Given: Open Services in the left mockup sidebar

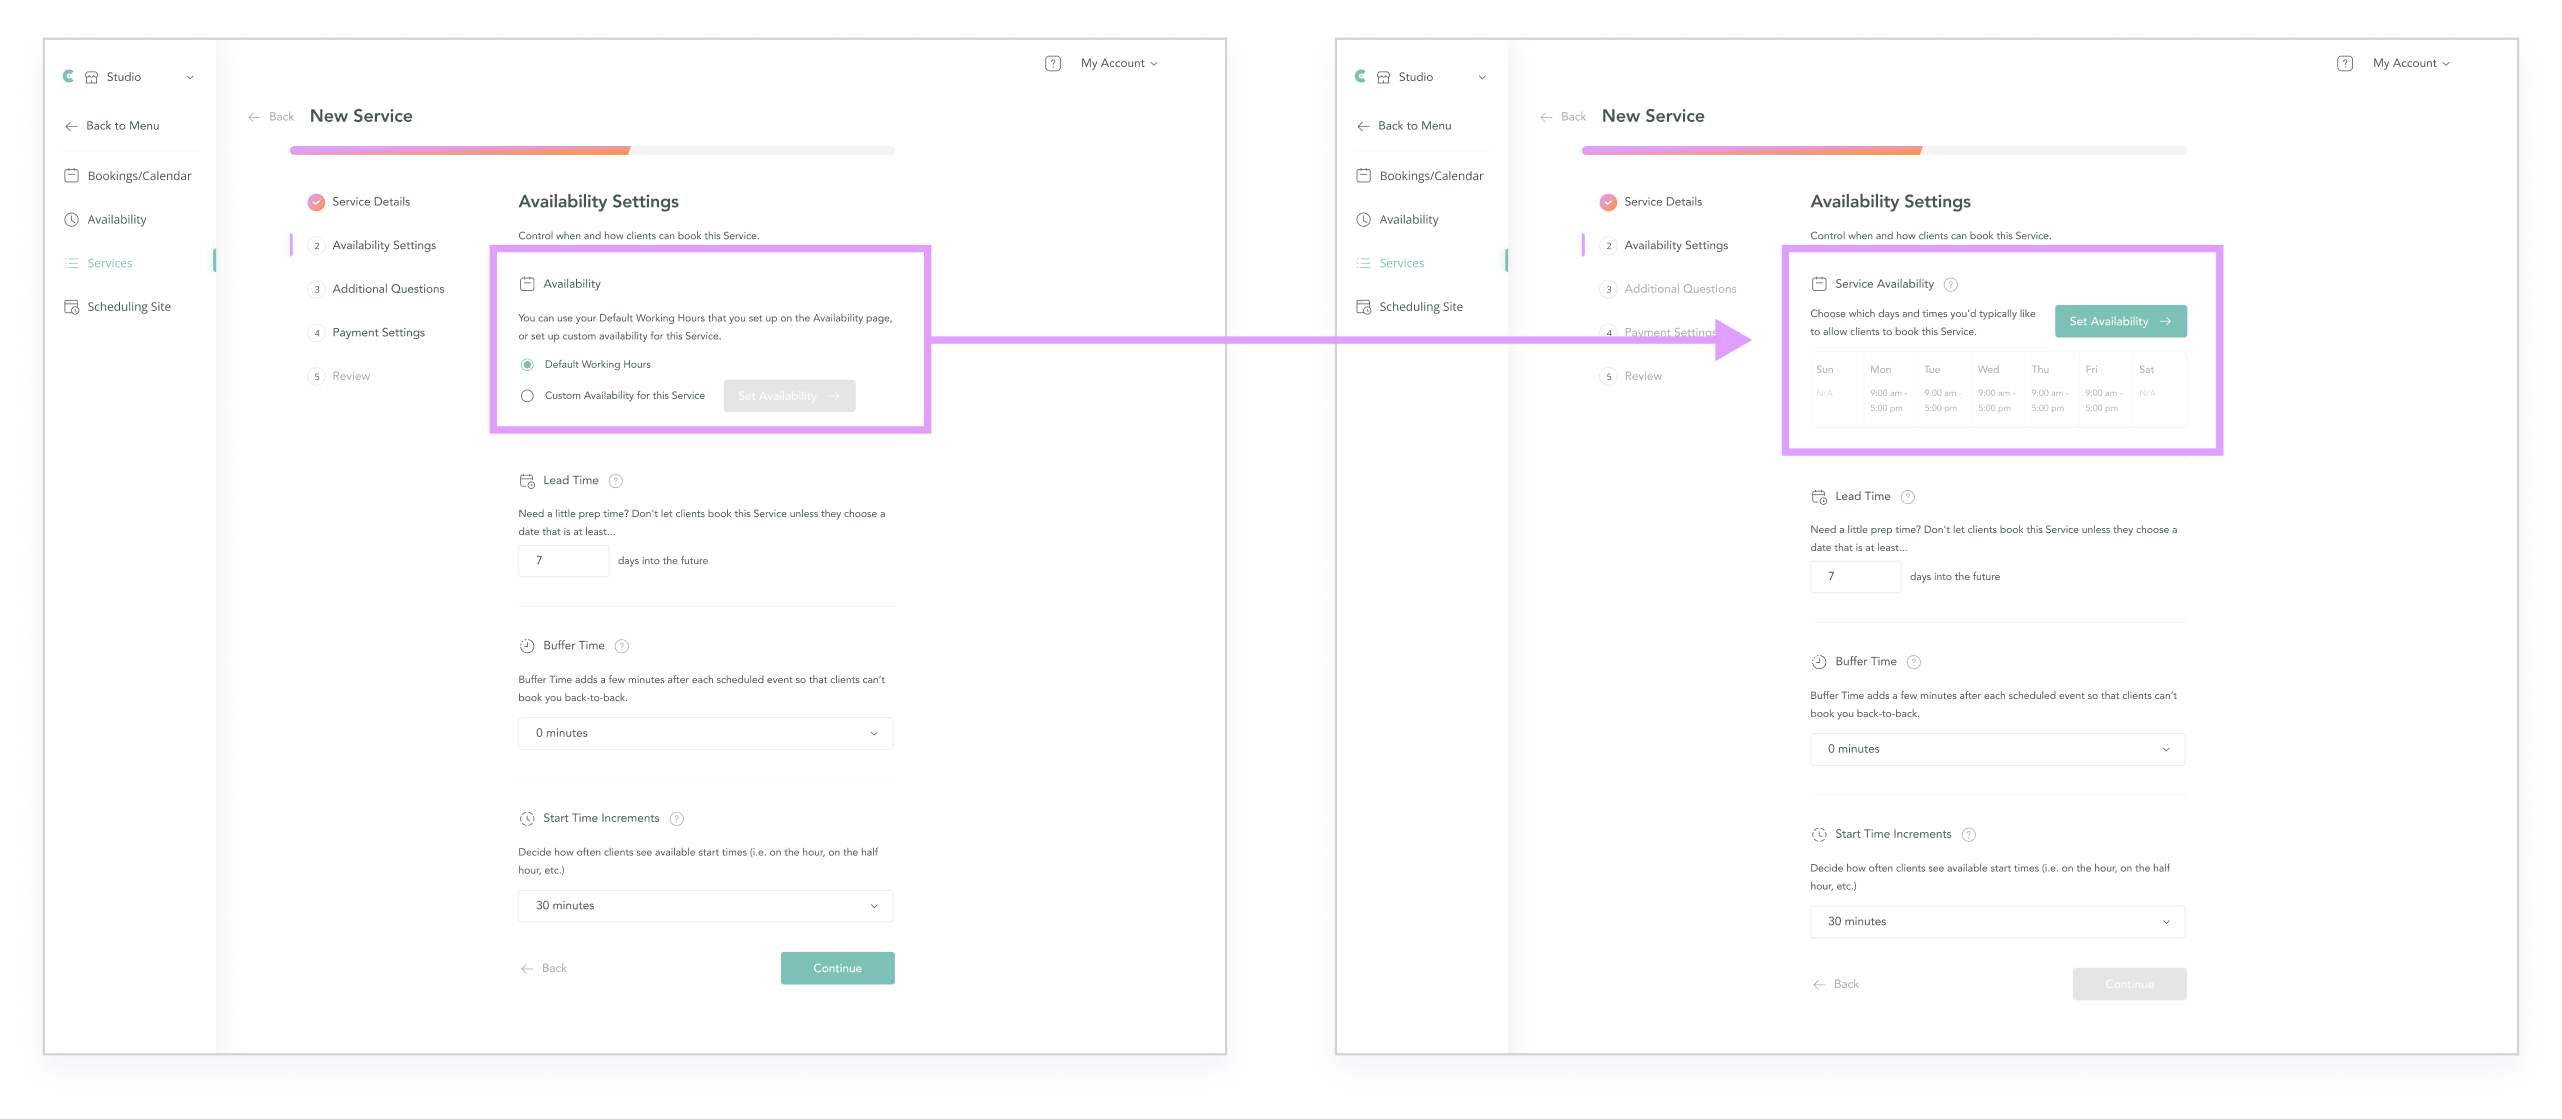Looking at the screenshot, I should (110, 263).
